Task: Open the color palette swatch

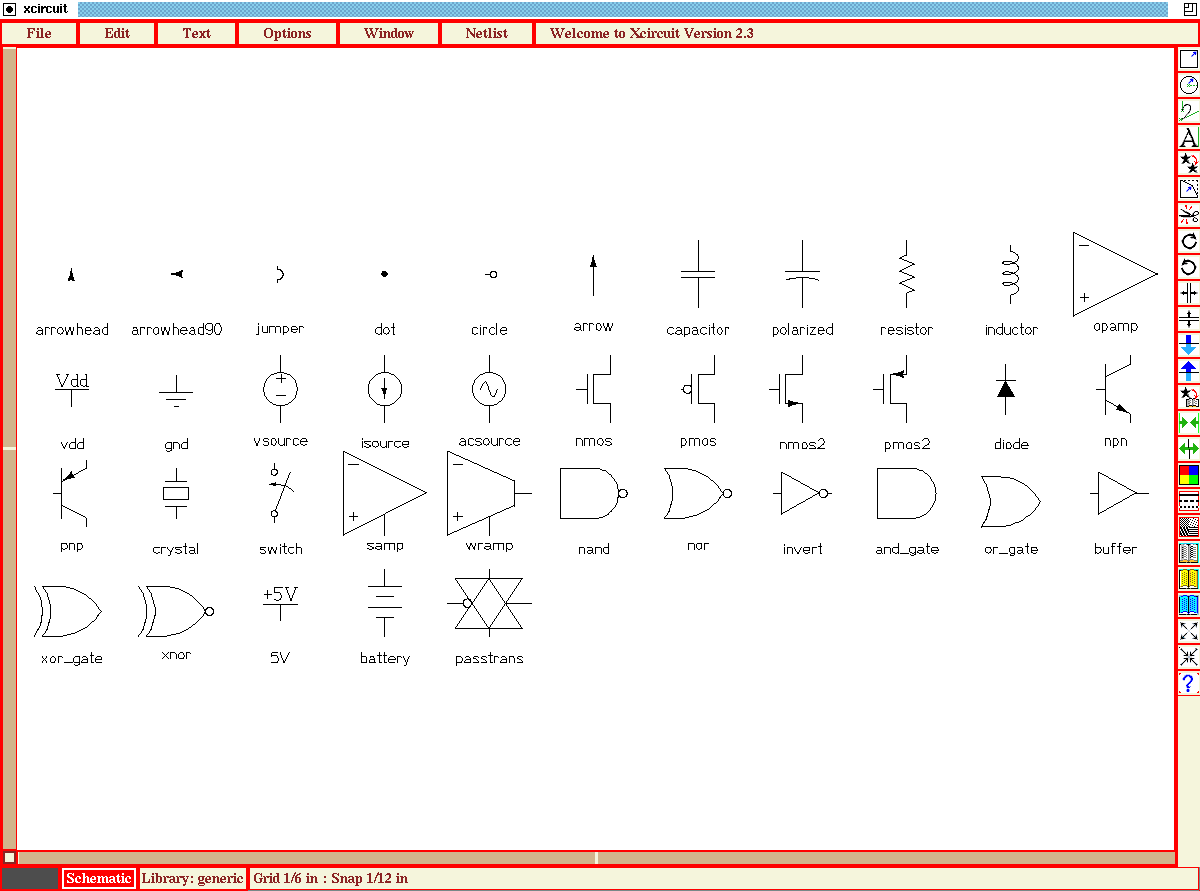Action: (x=1189, y=475)
